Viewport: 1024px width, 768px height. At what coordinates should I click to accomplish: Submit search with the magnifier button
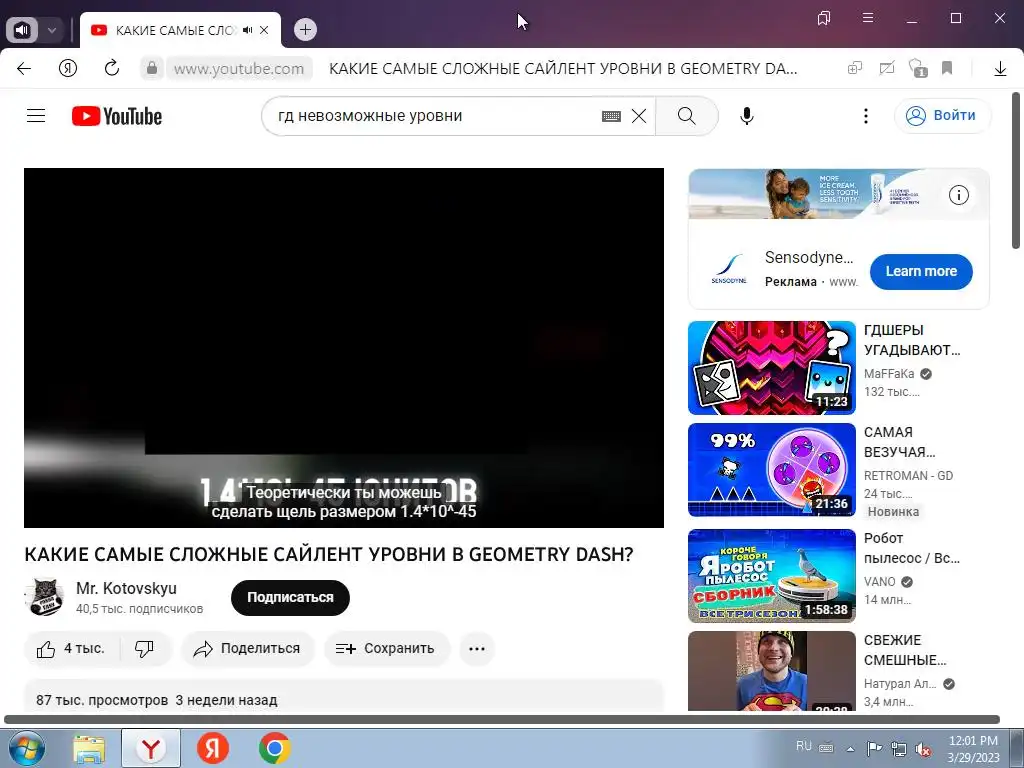(x=687, y=116)
